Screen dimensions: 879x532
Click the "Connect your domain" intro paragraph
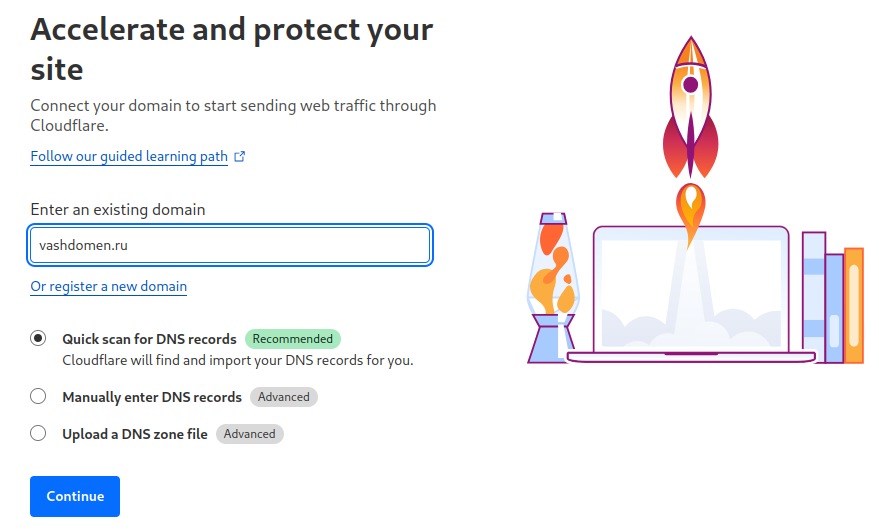pos(233,116)
